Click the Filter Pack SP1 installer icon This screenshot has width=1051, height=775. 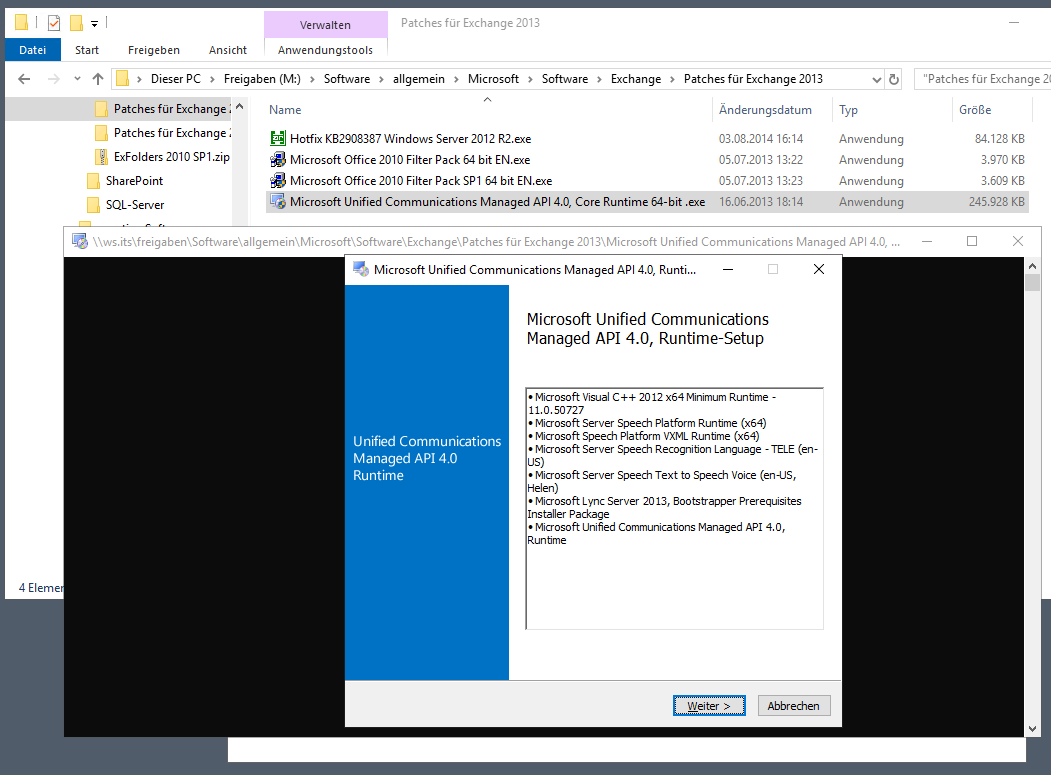(277, 181)
